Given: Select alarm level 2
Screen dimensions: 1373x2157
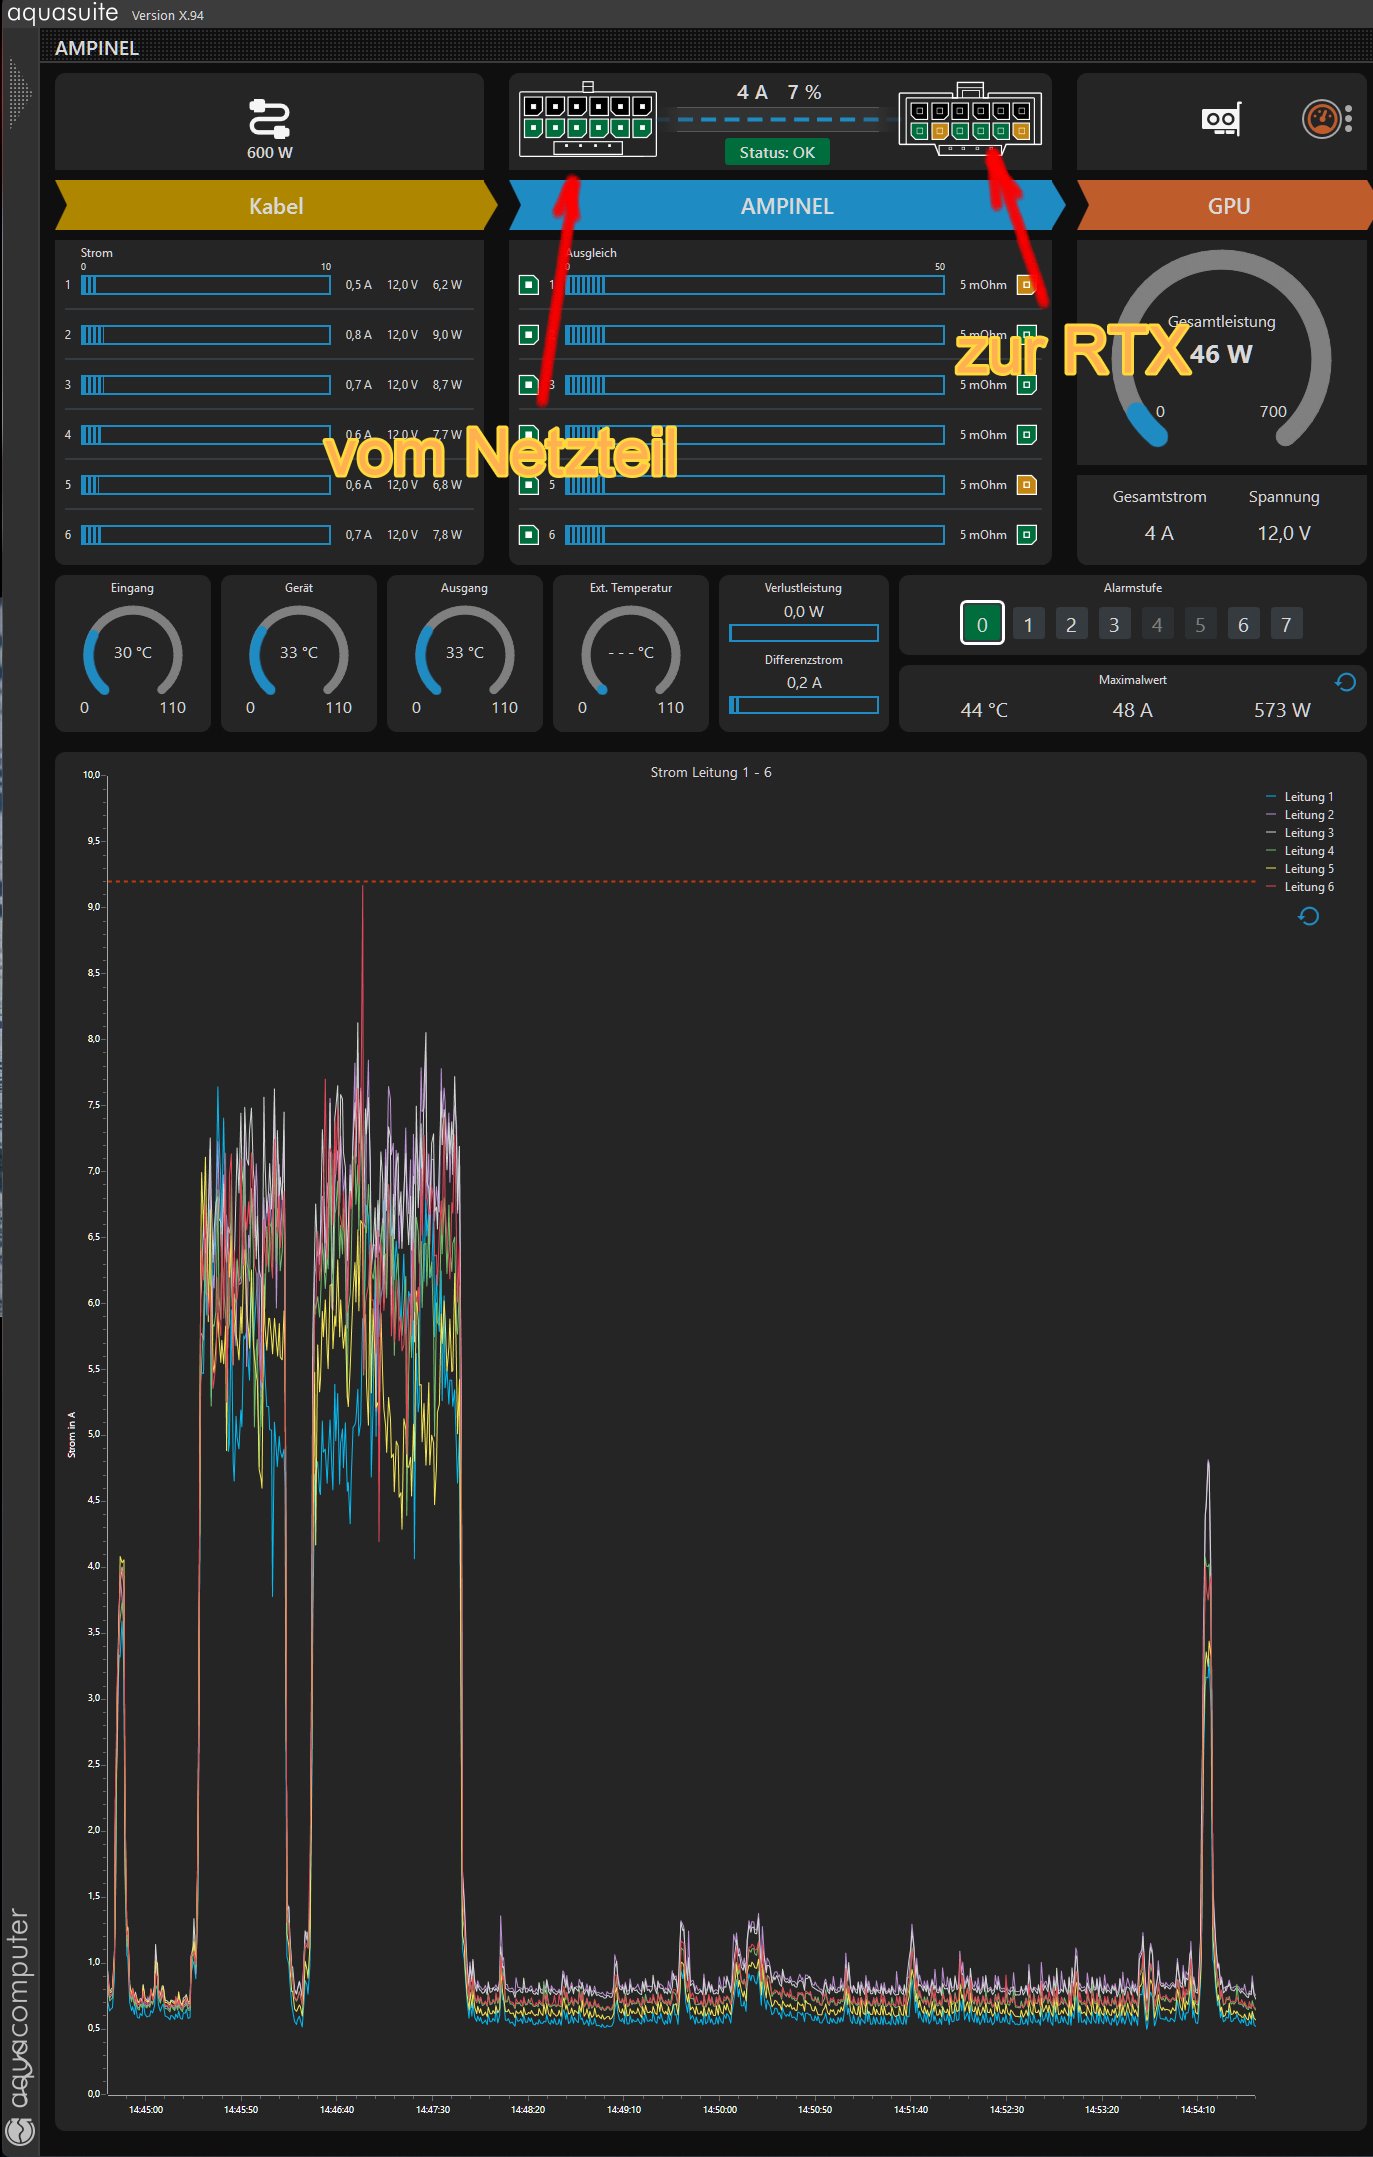Looking at the screenshot, I should [x=1071, y=624].
